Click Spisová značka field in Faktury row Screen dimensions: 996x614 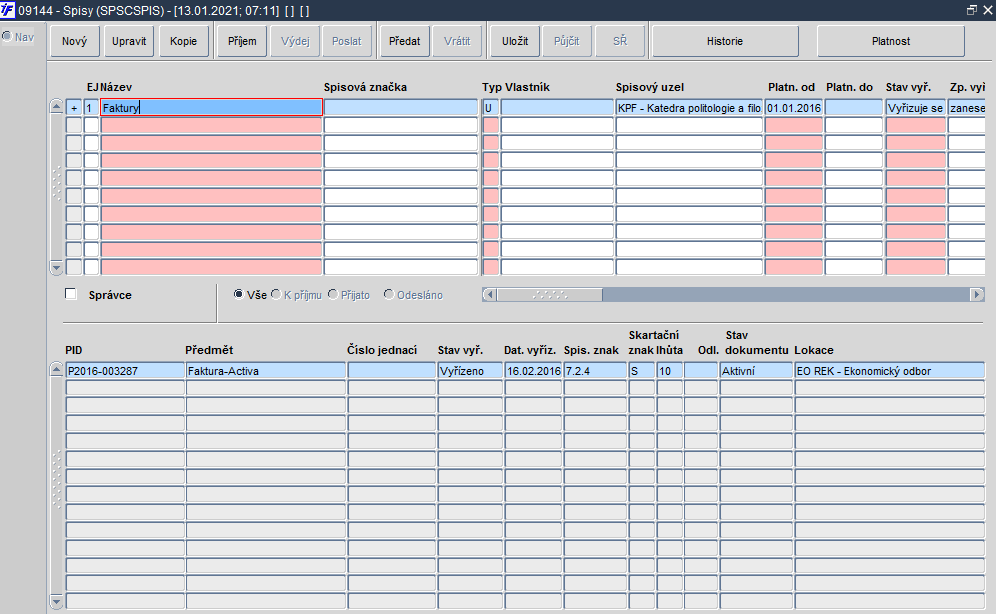401,108
